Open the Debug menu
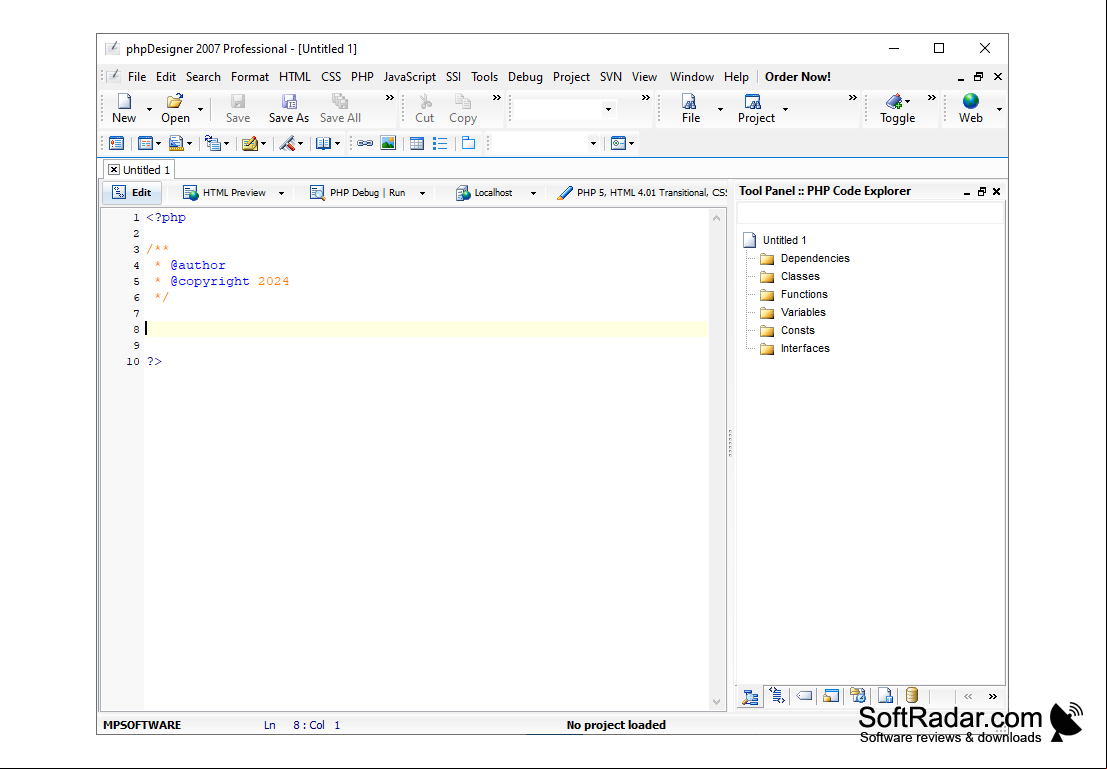Screen dimensions: 1107x769 525,77
